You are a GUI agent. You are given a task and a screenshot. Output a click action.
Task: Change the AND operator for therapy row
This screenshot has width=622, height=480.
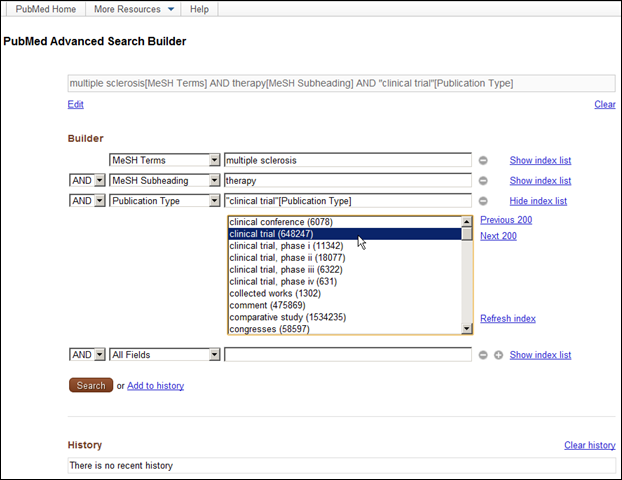click(x=97, y=181)
